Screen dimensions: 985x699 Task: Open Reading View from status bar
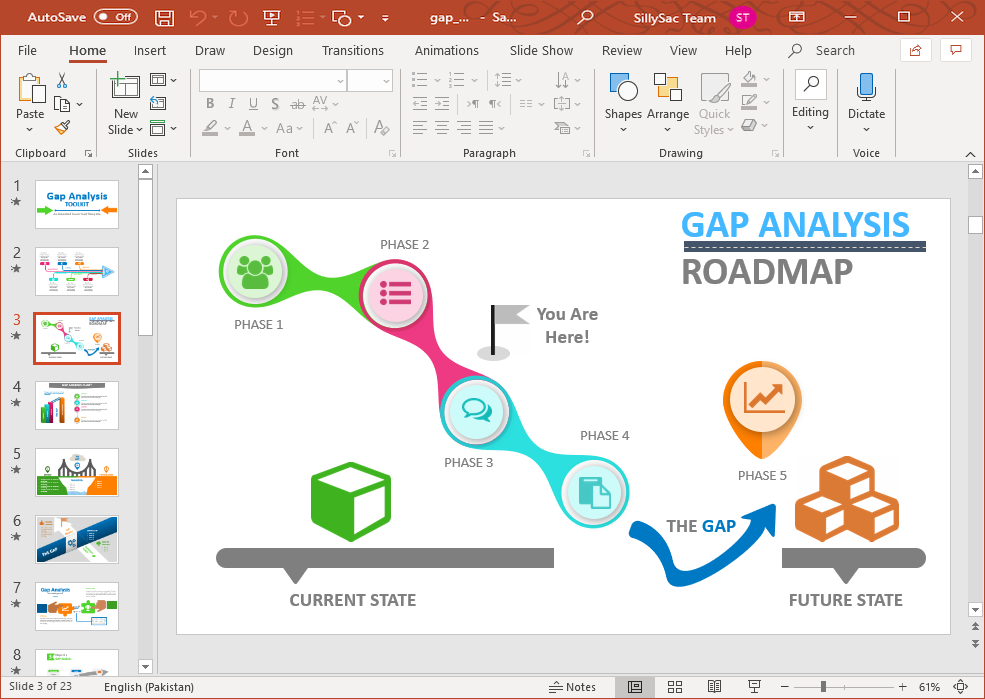coord(715,687)
